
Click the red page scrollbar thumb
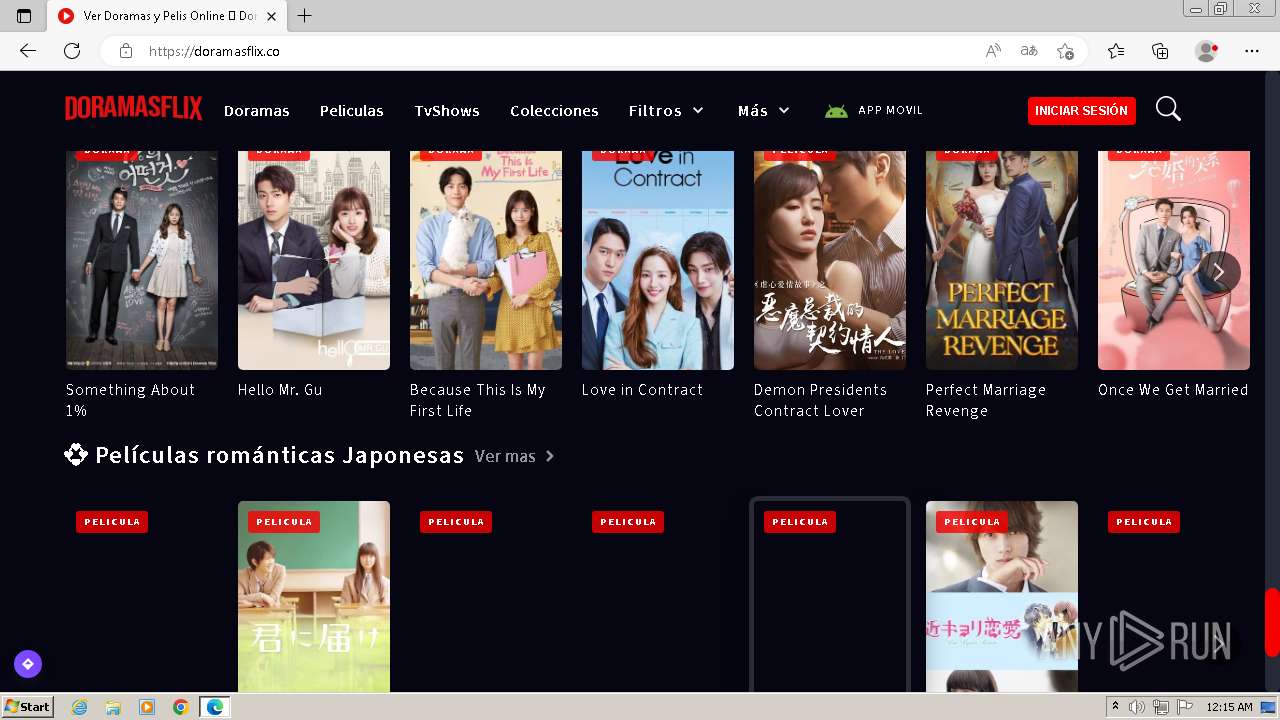click(1272, 622)
